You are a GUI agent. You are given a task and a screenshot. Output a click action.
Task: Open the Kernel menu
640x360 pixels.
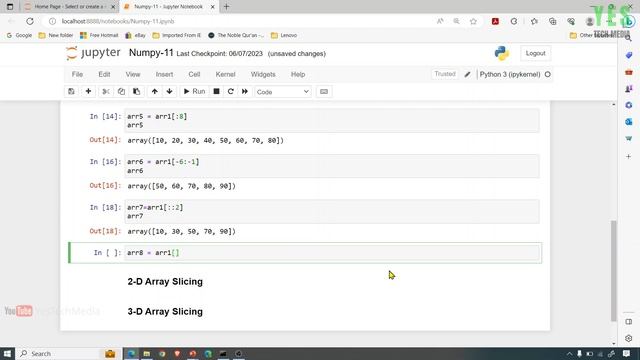tap(225, 74)
